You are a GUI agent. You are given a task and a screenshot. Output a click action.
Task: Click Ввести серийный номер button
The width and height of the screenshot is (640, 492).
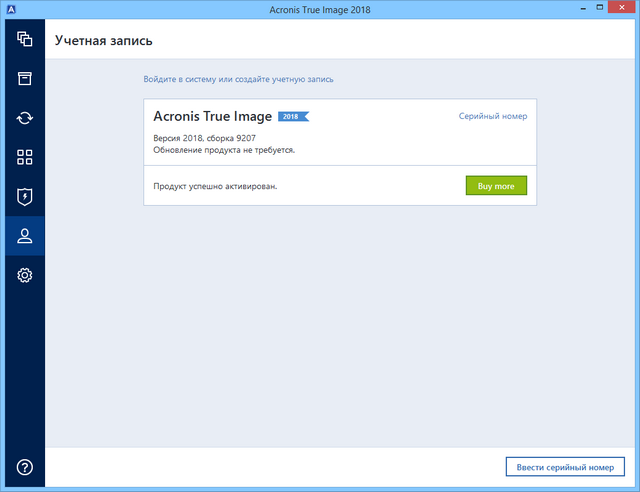pyautogui.click(x=565, y=467)
